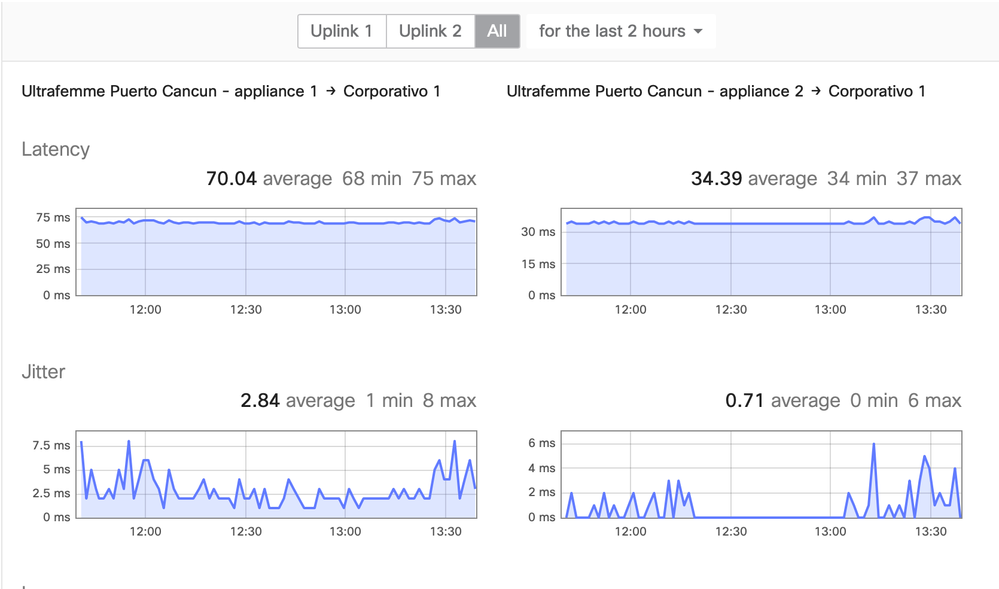This screenshot has height=589, width=999.
Task: Select the 2.84 average jitter value
Action: pyautogui.click(x=260, y=401)
